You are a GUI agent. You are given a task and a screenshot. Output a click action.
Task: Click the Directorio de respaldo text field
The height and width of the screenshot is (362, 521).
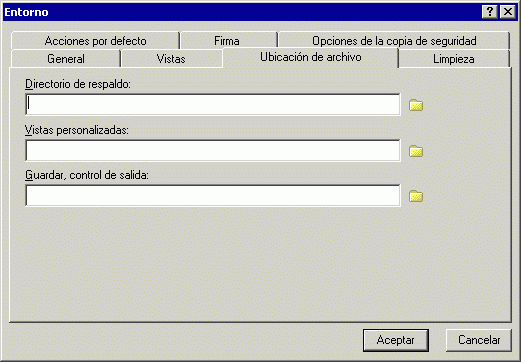(213, 104)
